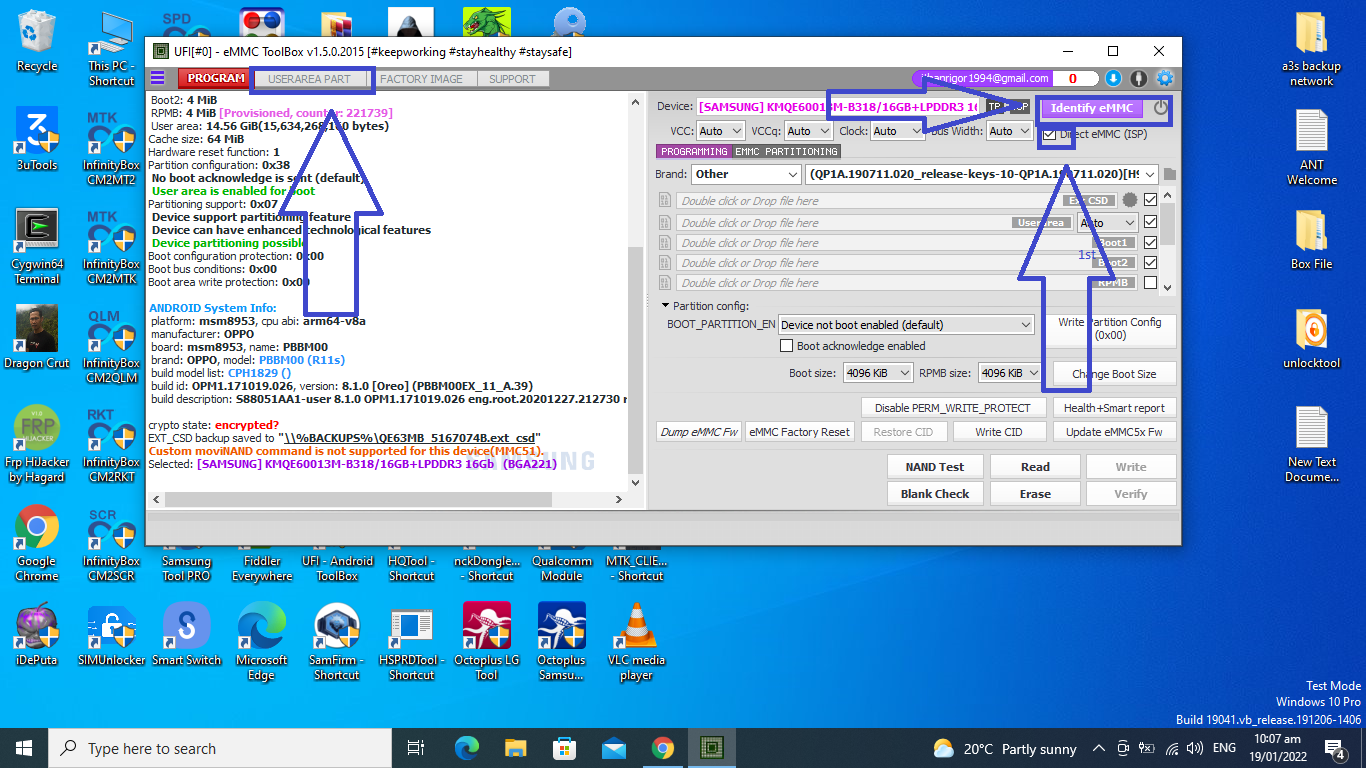The height and width of the screenshot is (768, 1366).
Task: Open the Boot size dropdown
Action: pos(877,373)
